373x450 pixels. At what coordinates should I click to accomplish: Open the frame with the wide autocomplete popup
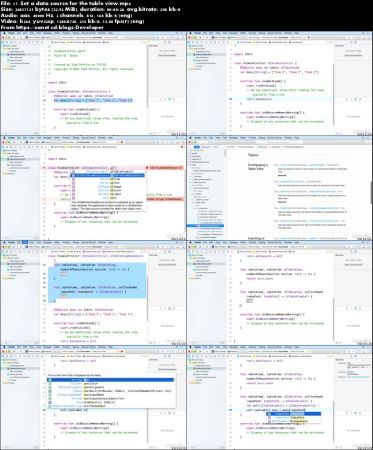pyautogui.click(x=93, y=397)
